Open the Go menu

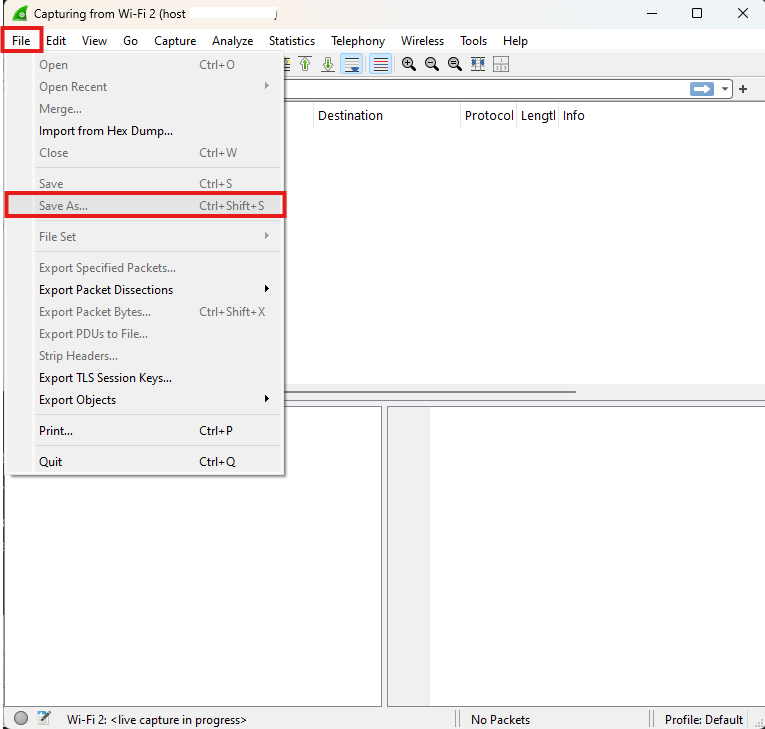pyautogui.click(x=130, y=40)
